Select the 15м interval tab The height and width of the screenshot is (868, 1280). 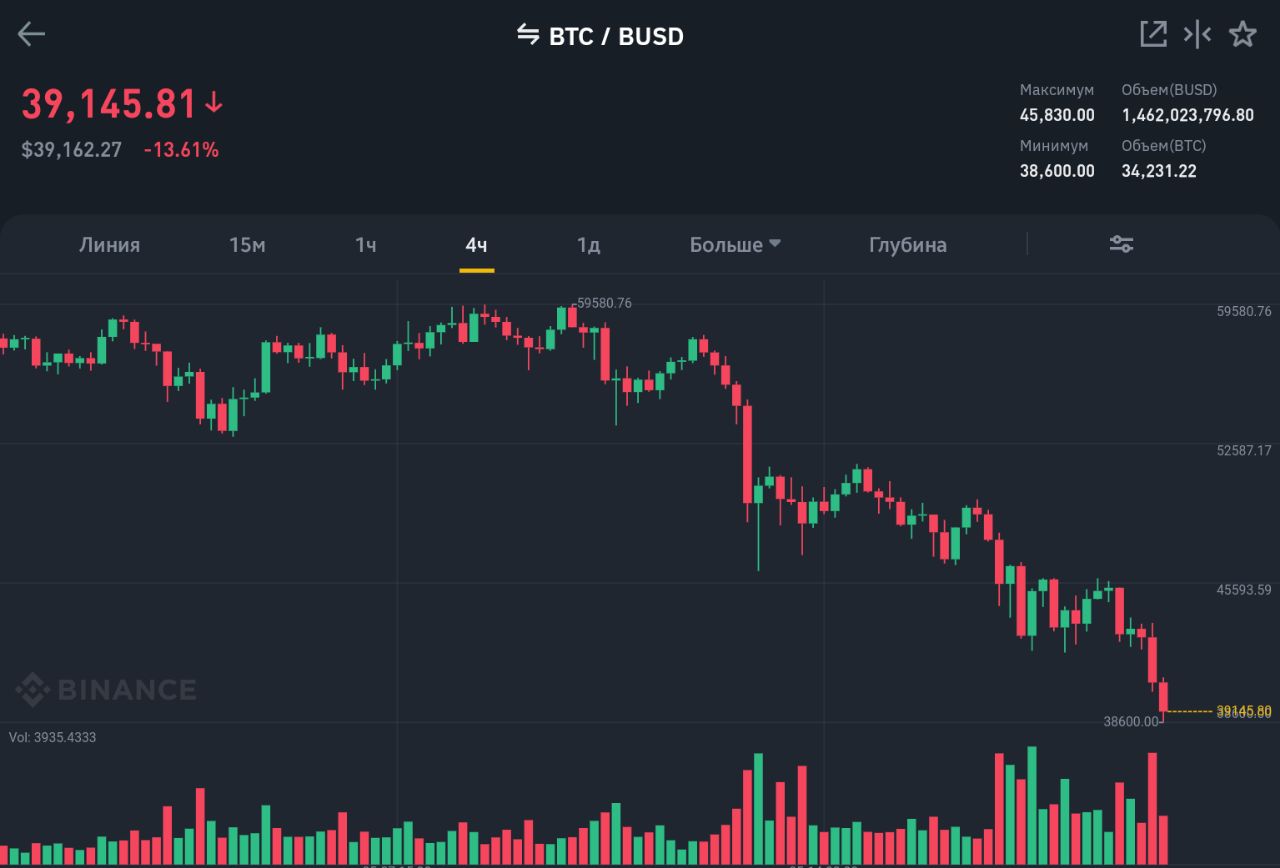247,245
